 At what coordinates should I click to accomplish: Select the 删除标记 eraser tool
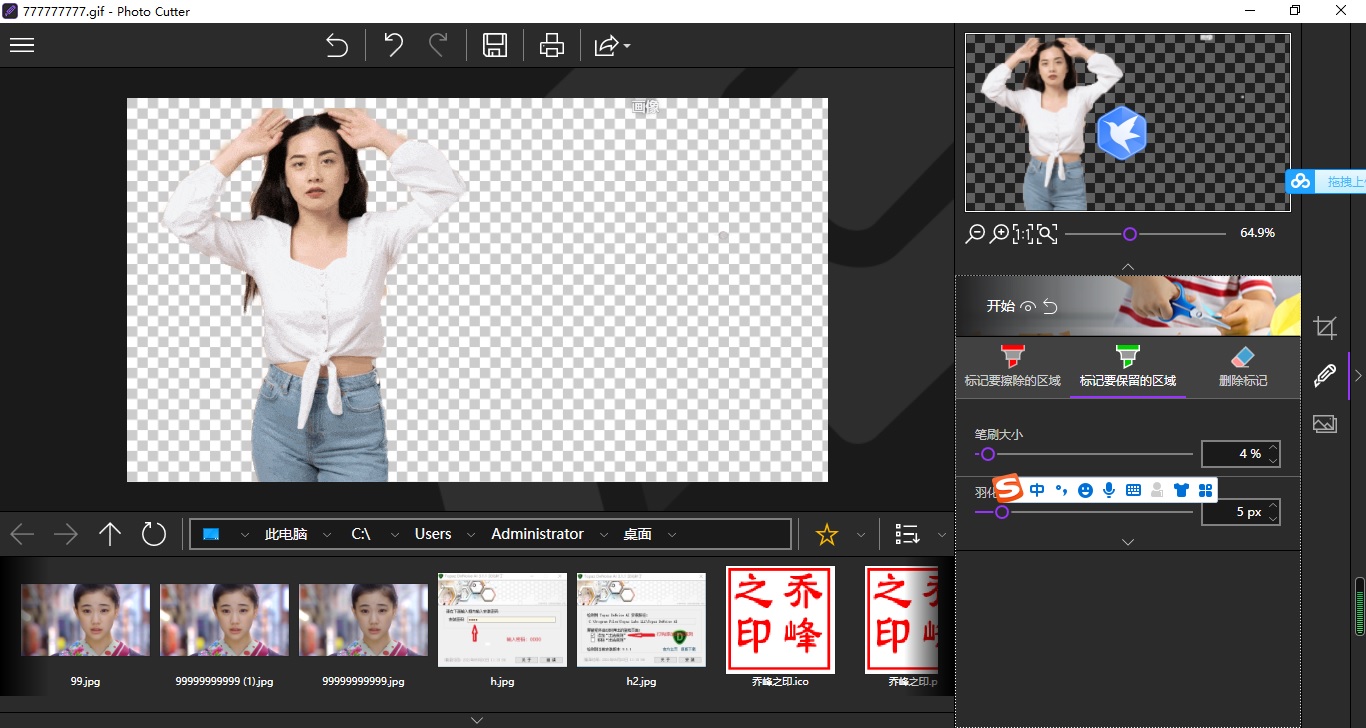[1243, 366]
